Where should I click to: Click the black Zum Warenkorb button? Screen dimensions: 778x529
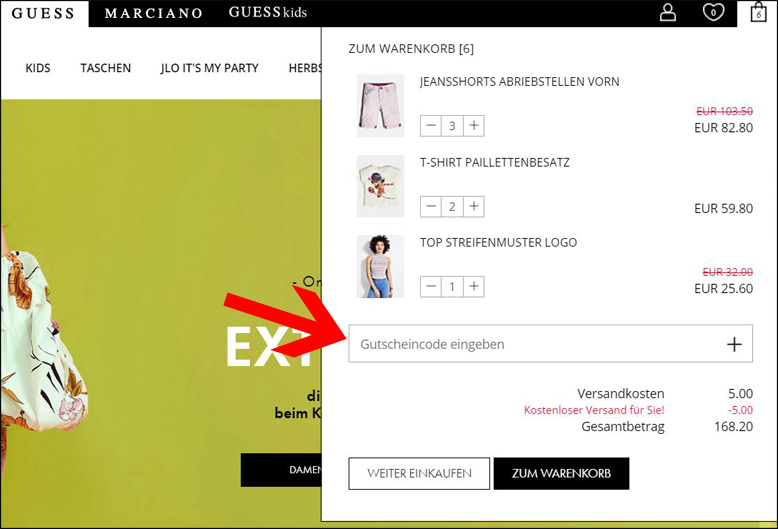(x=561, y=473)
